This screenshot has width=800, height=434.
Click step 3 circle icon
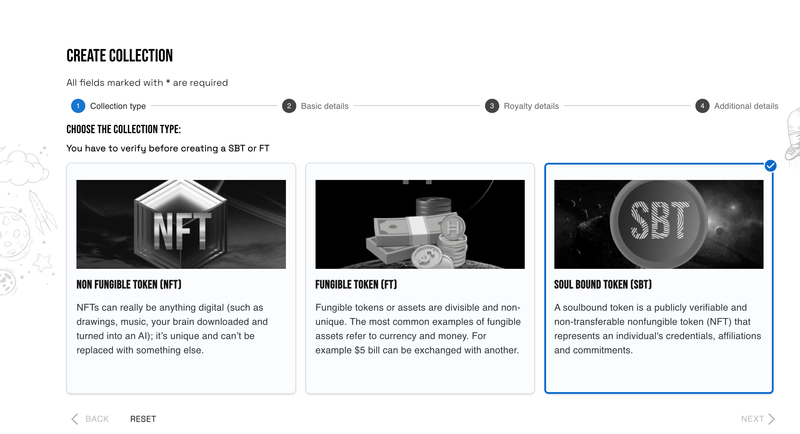point(492,106)
